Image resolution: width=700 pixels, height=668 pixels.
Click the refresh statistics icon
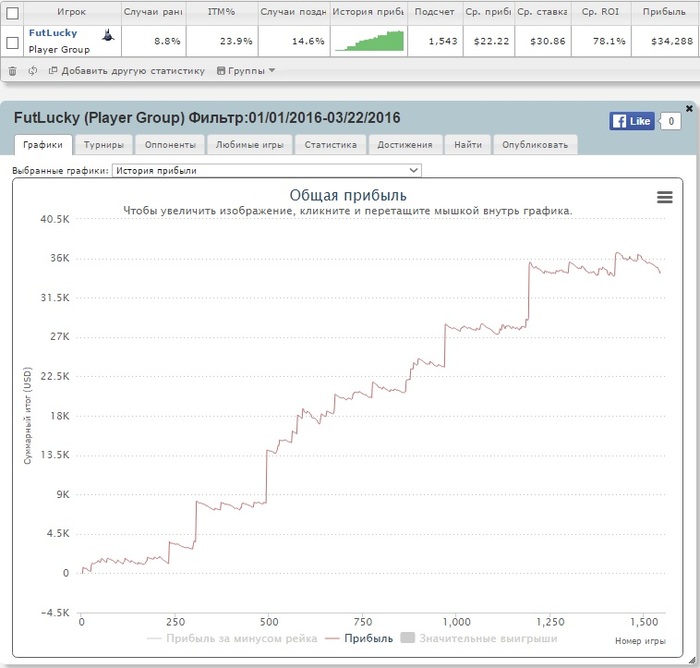pos(33,71)
